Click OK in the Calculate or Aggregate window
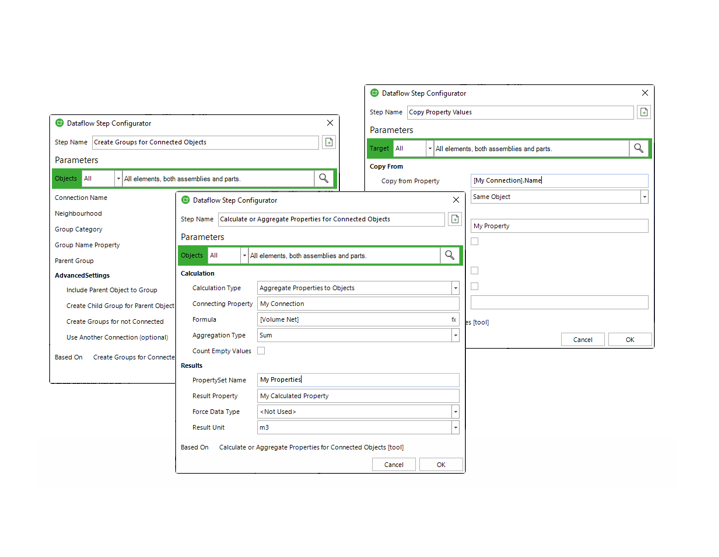 [x=441, y=464]
